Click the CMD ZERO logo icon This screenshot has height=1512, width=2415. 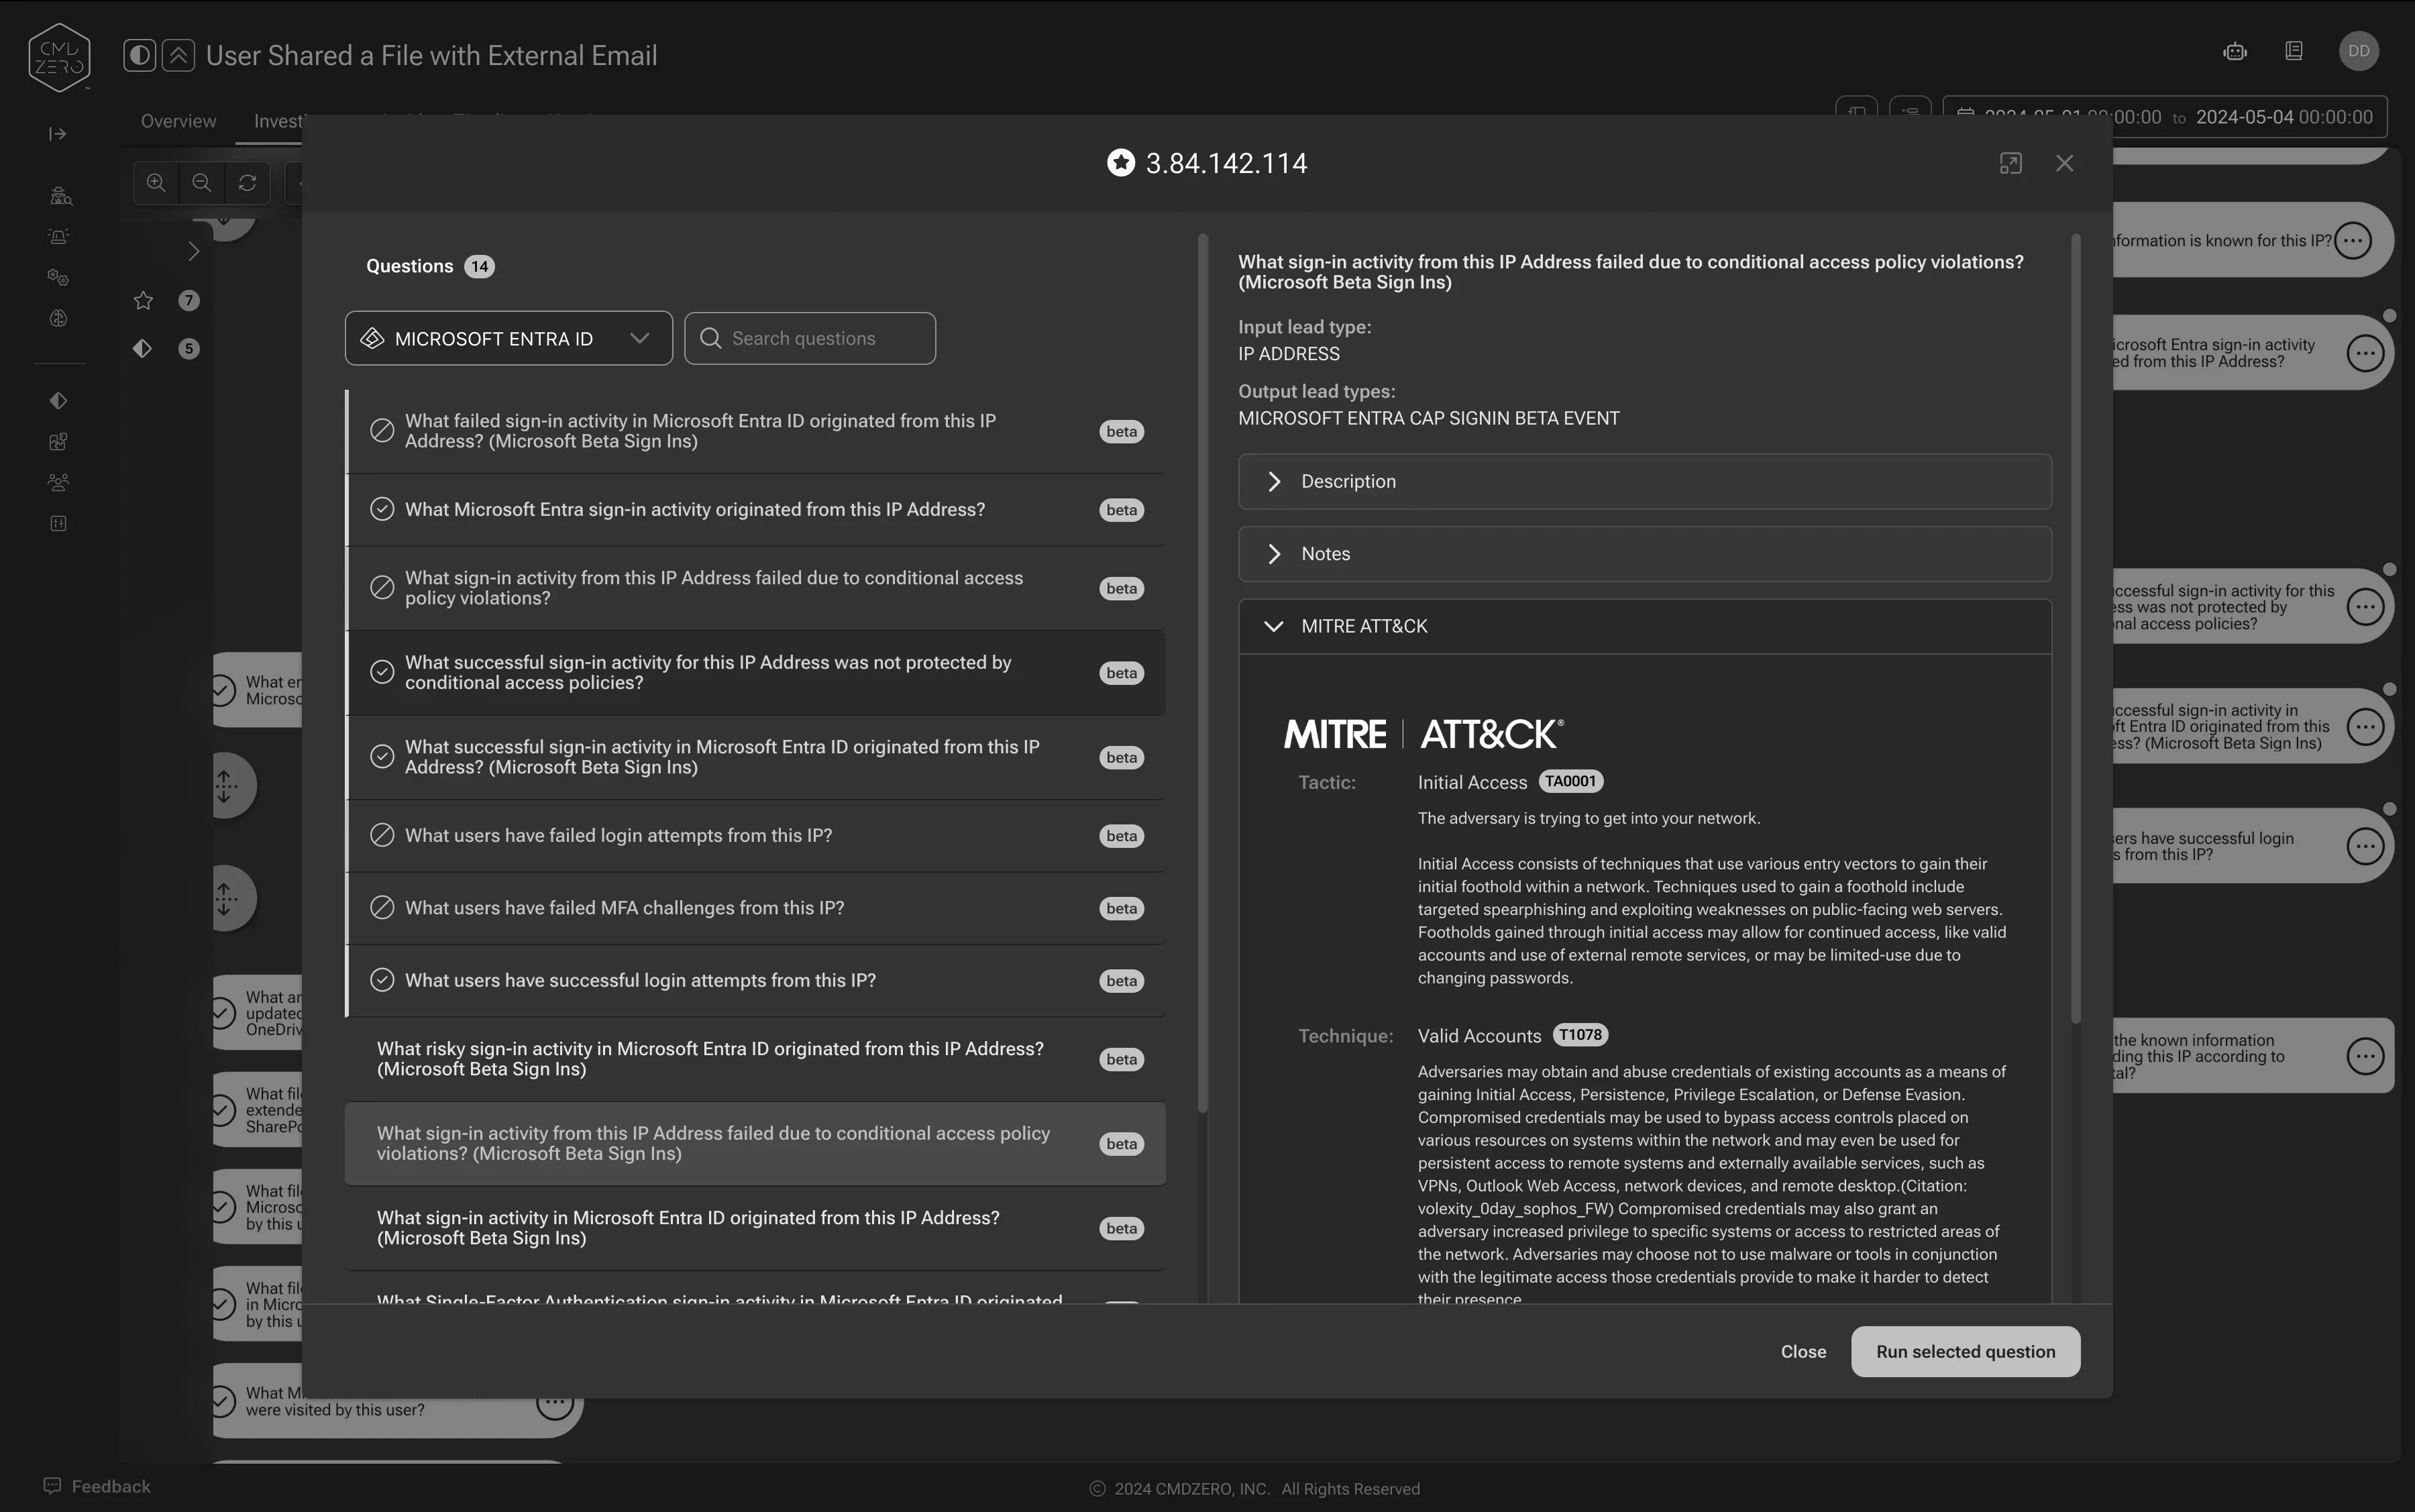(60, 57)
